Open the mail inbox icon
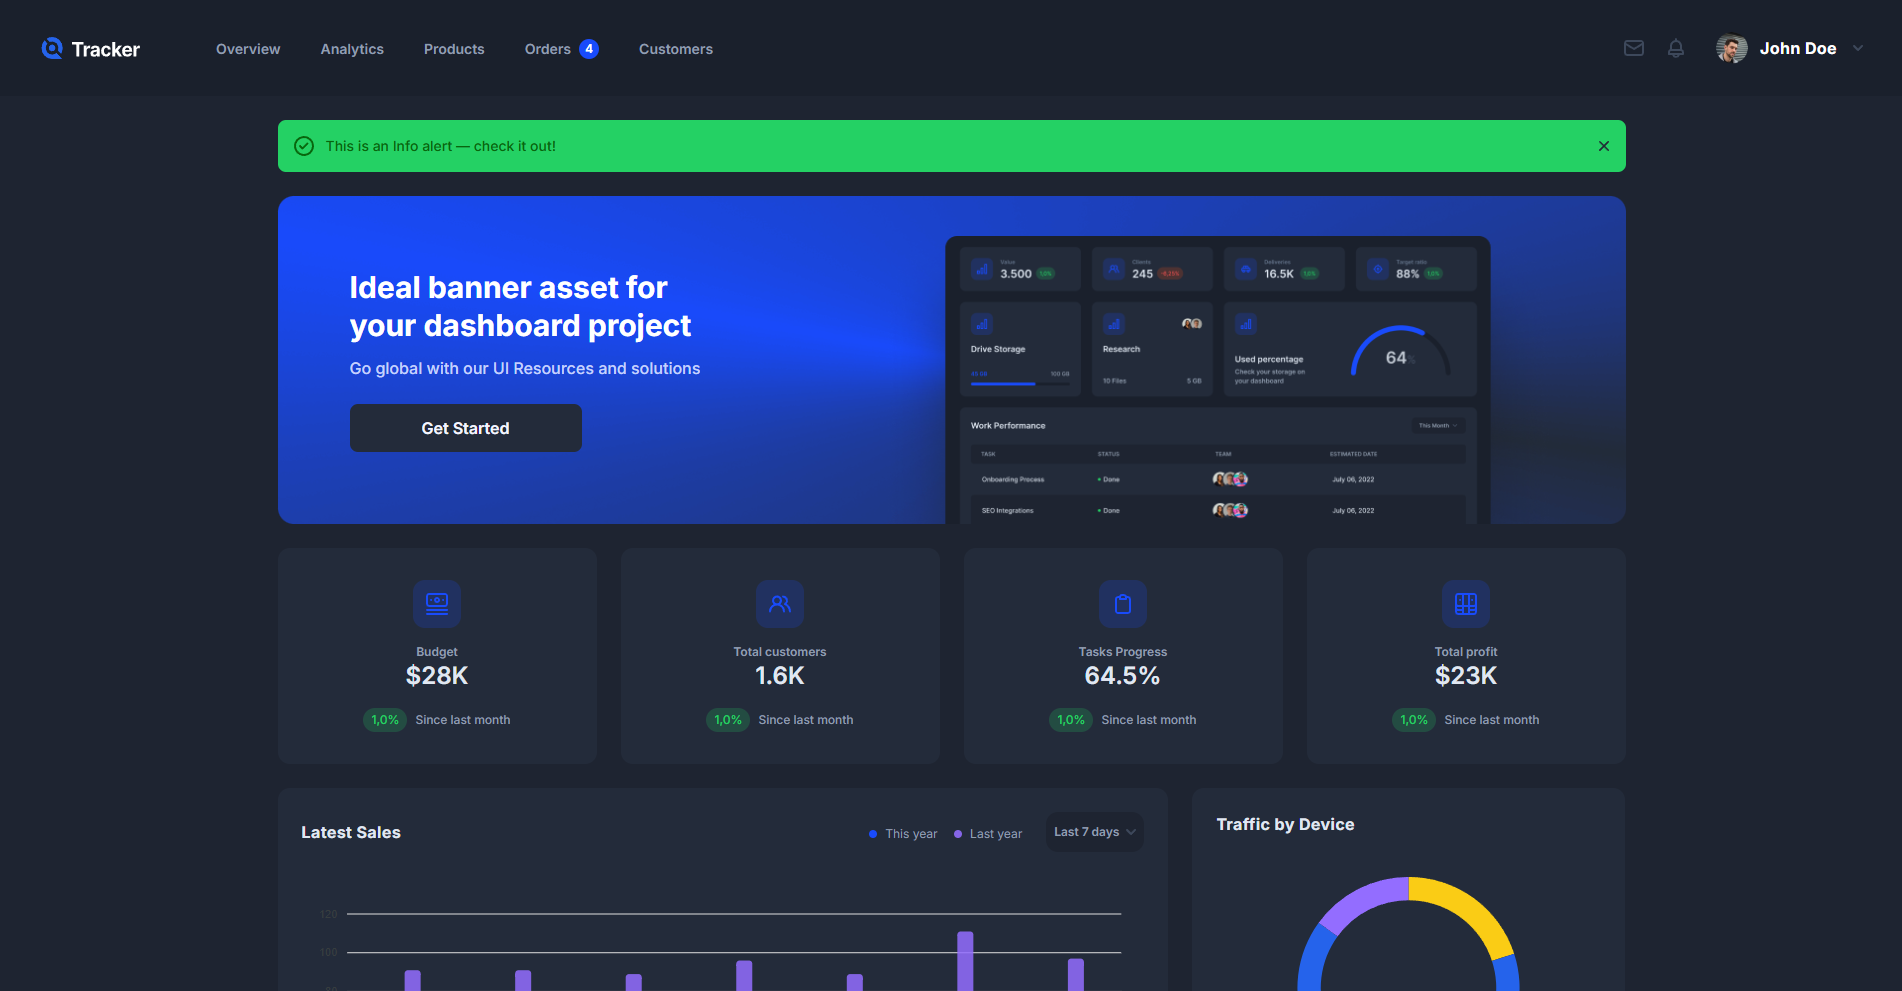This screenshot has width=1902, height=991. point(1634,48)
